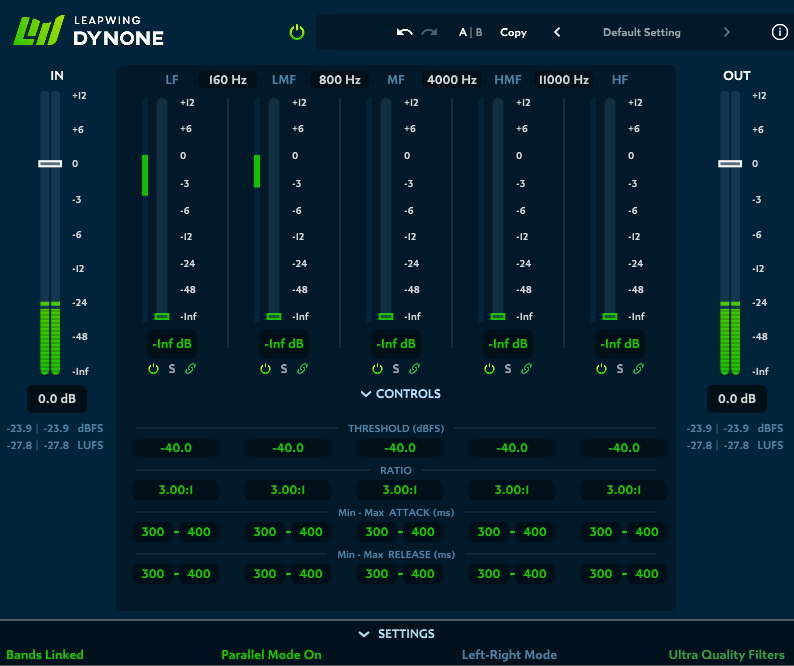
Task: Click the redo arrow icon
Action: pyautogui.click(x=429, y=32)
